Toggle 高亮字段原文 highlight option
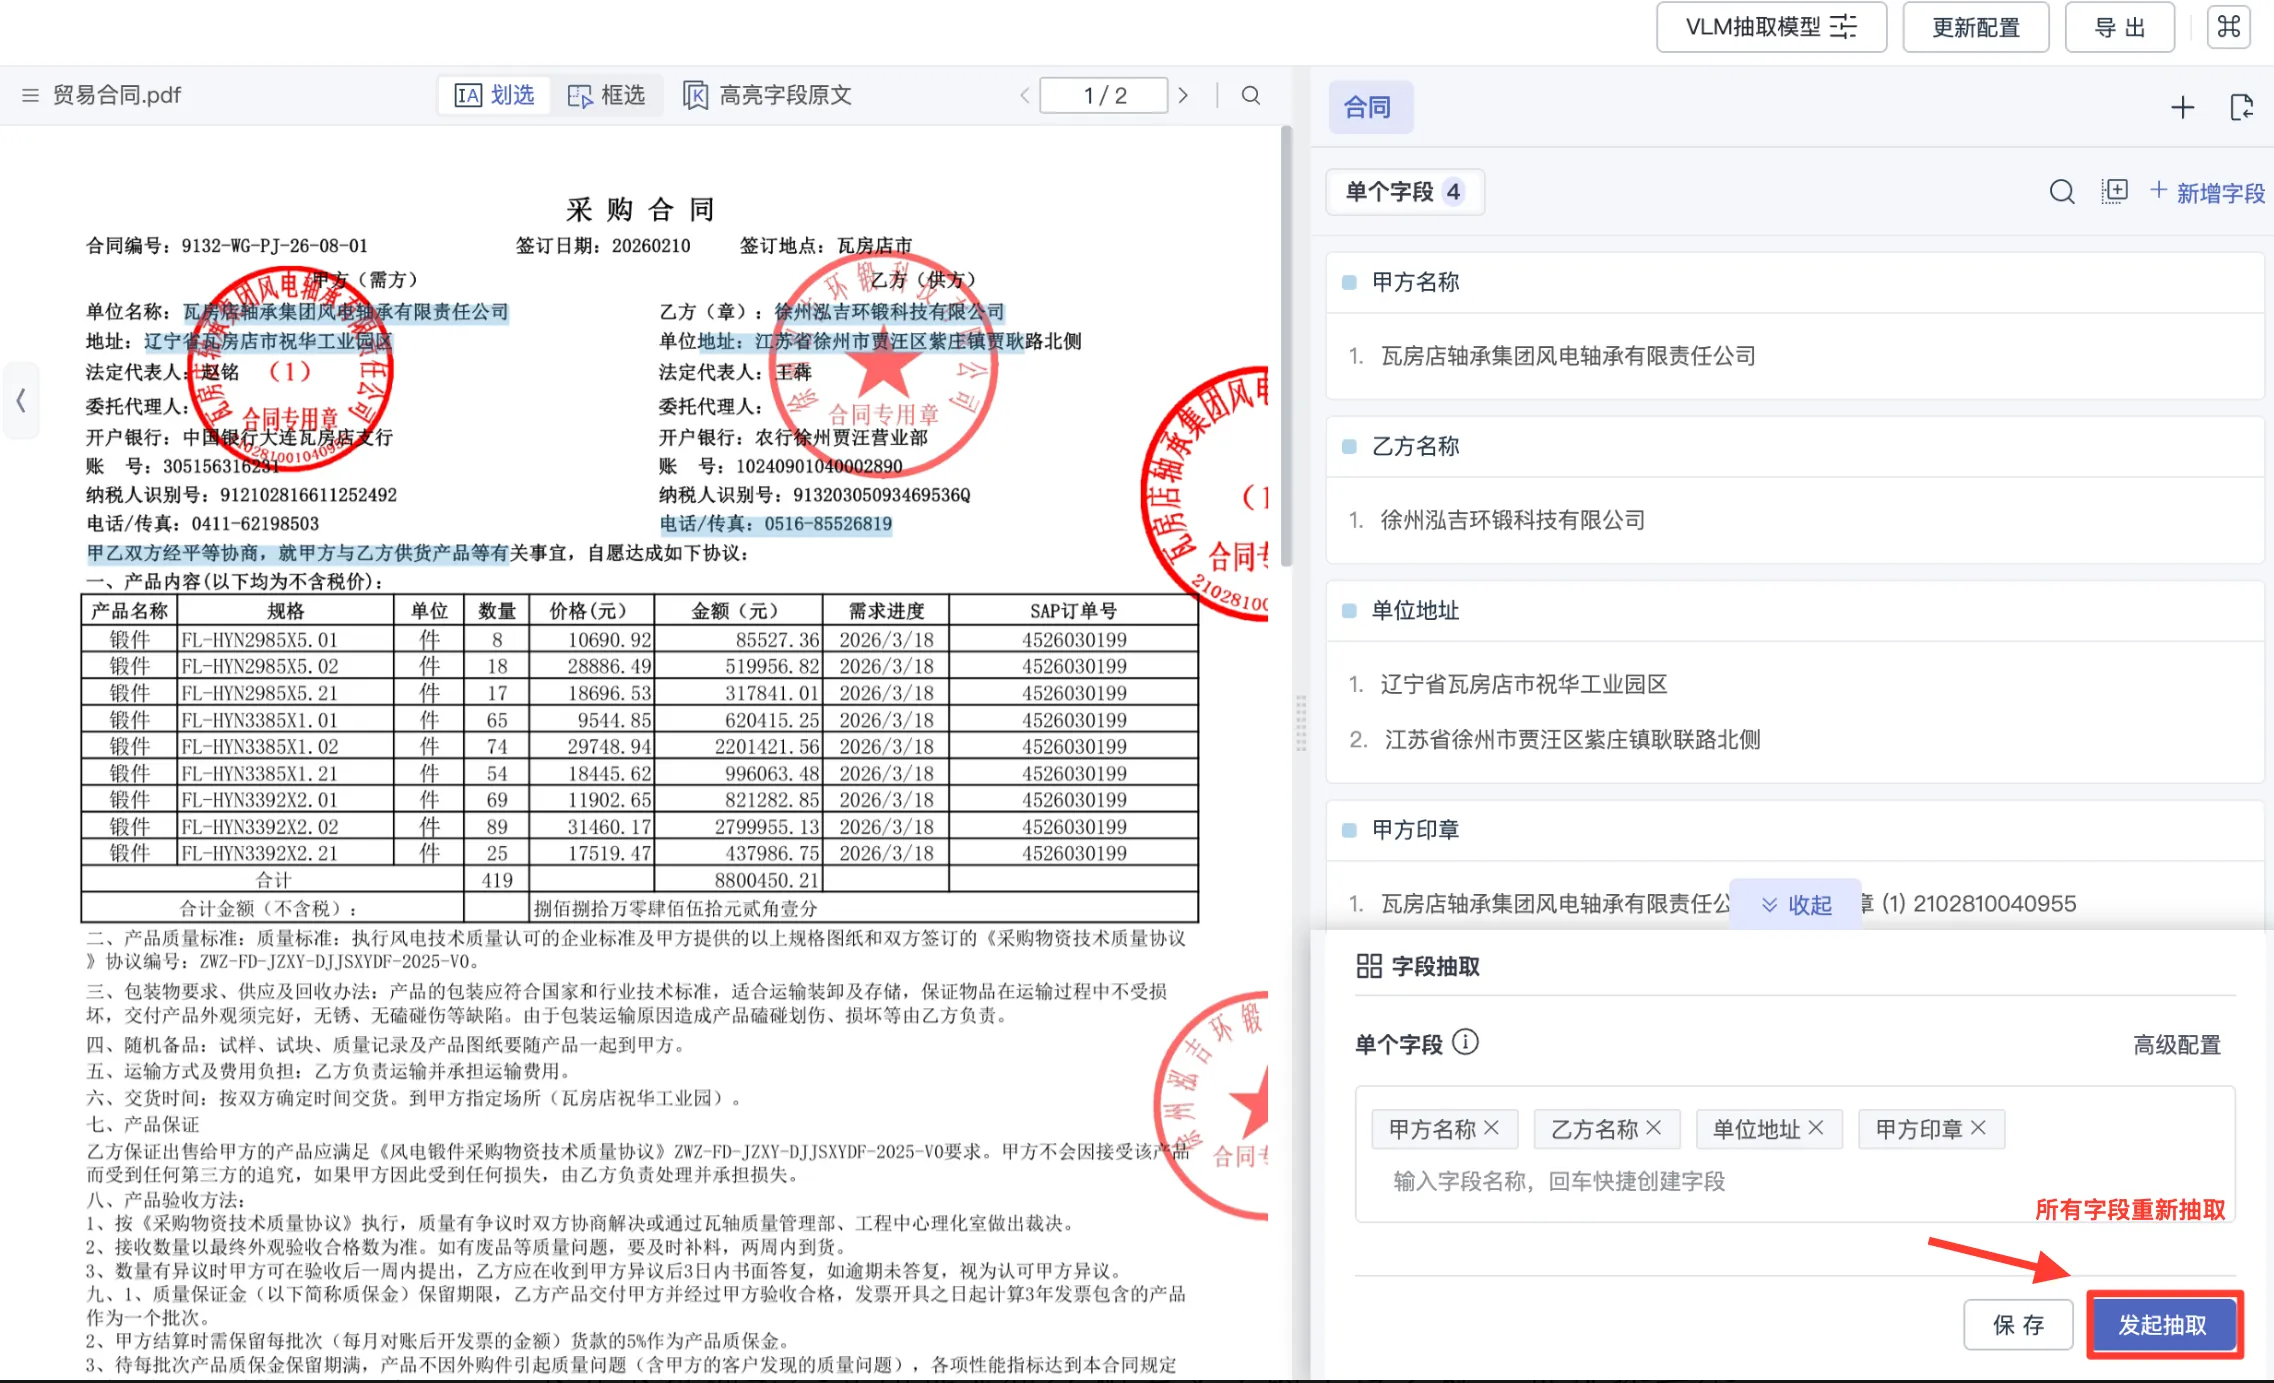This screenshot has height=1383, width=2274. (767, 95)
